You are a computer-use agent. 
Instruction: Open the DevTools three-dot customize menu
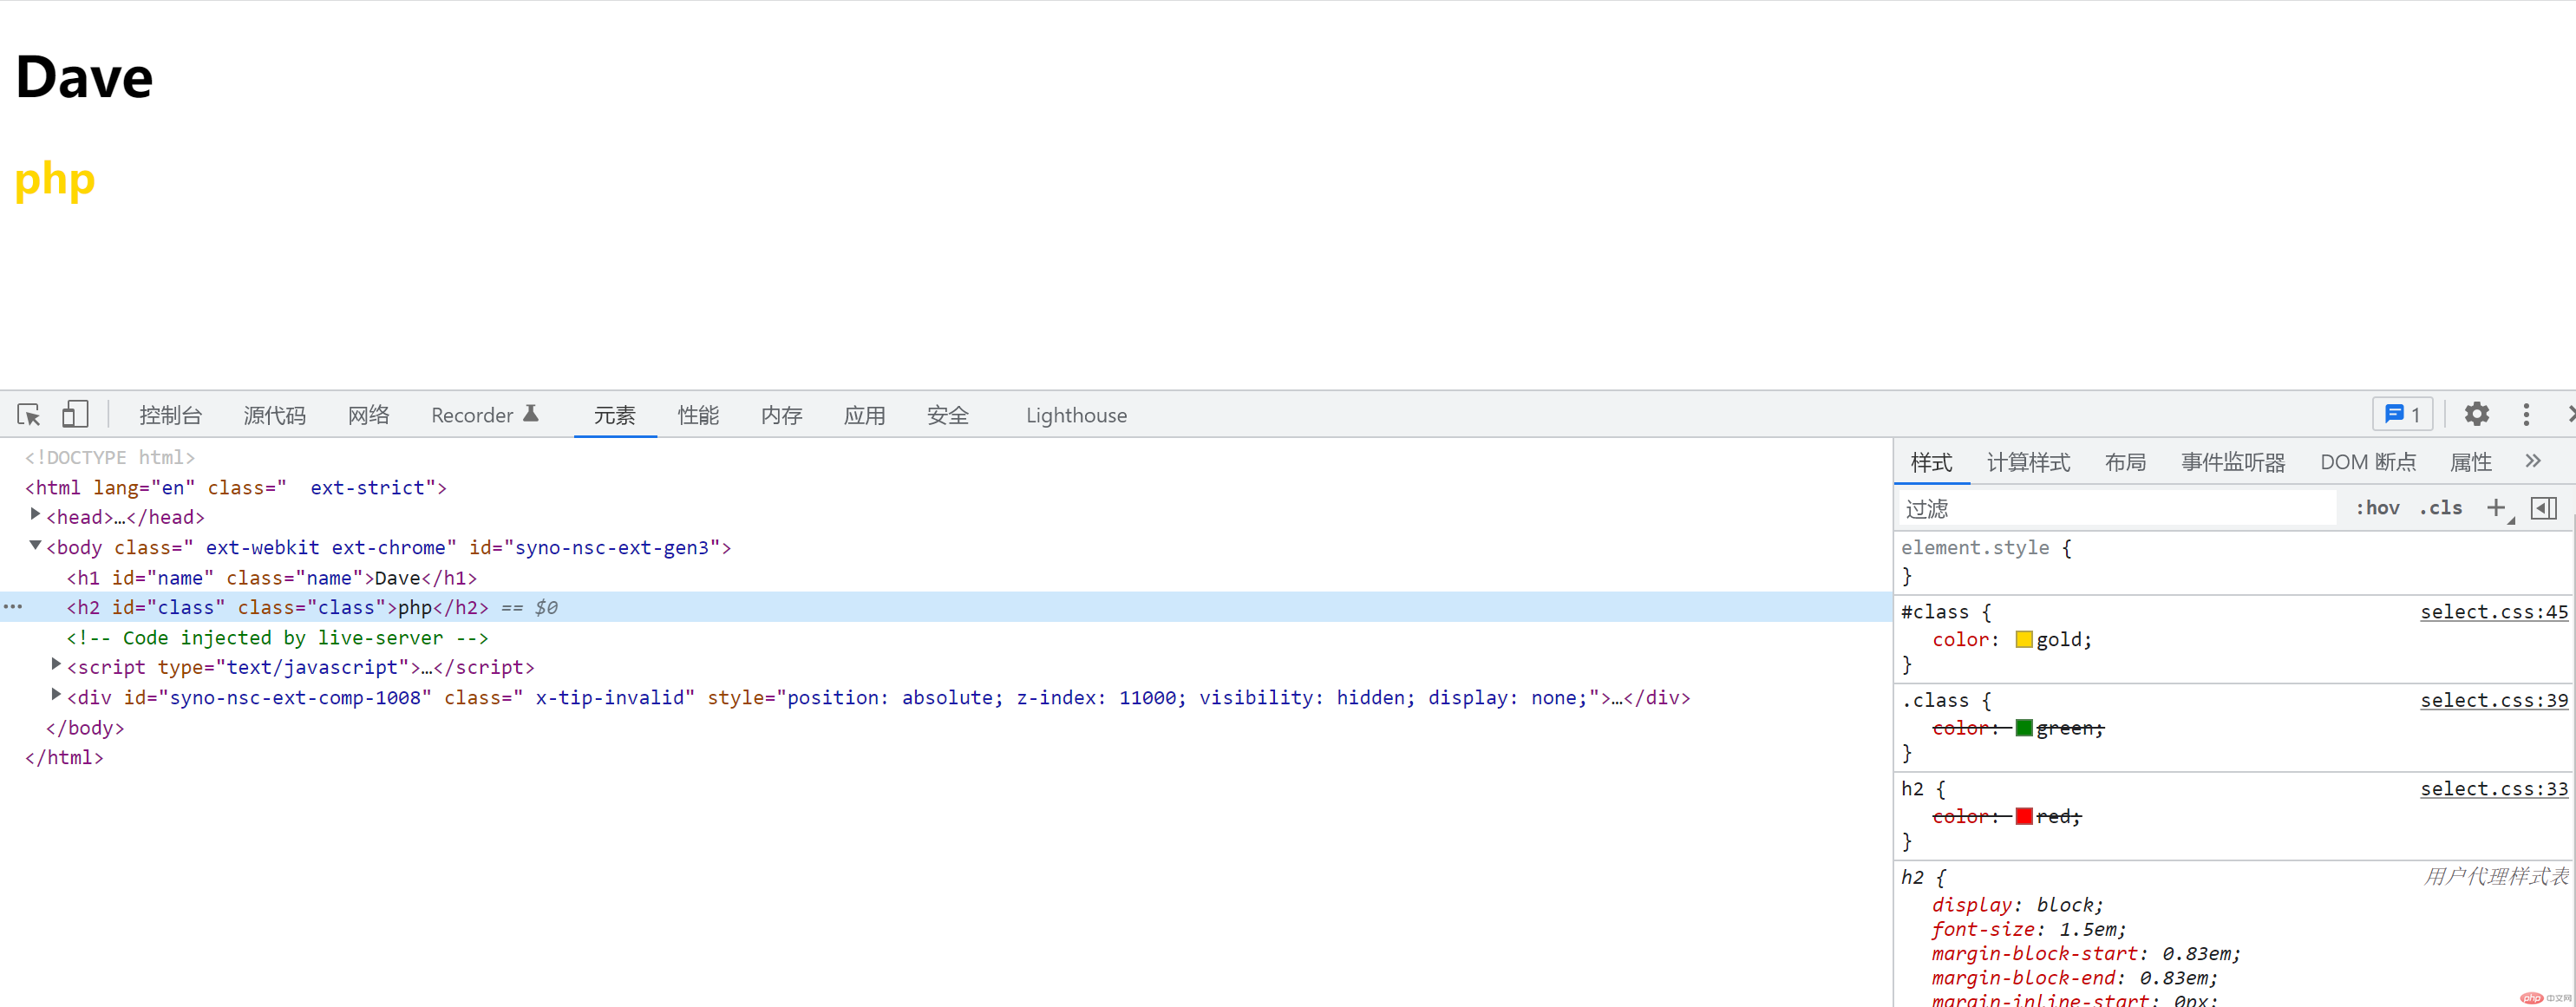click(x=2526, y=414)
